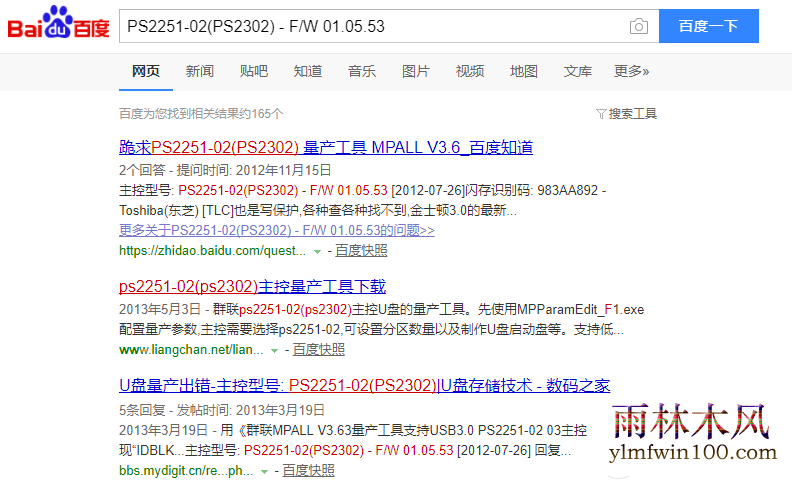Open the 文库 tab
The width and height of the screenshot is (792, 481).
tap(578, 71)
